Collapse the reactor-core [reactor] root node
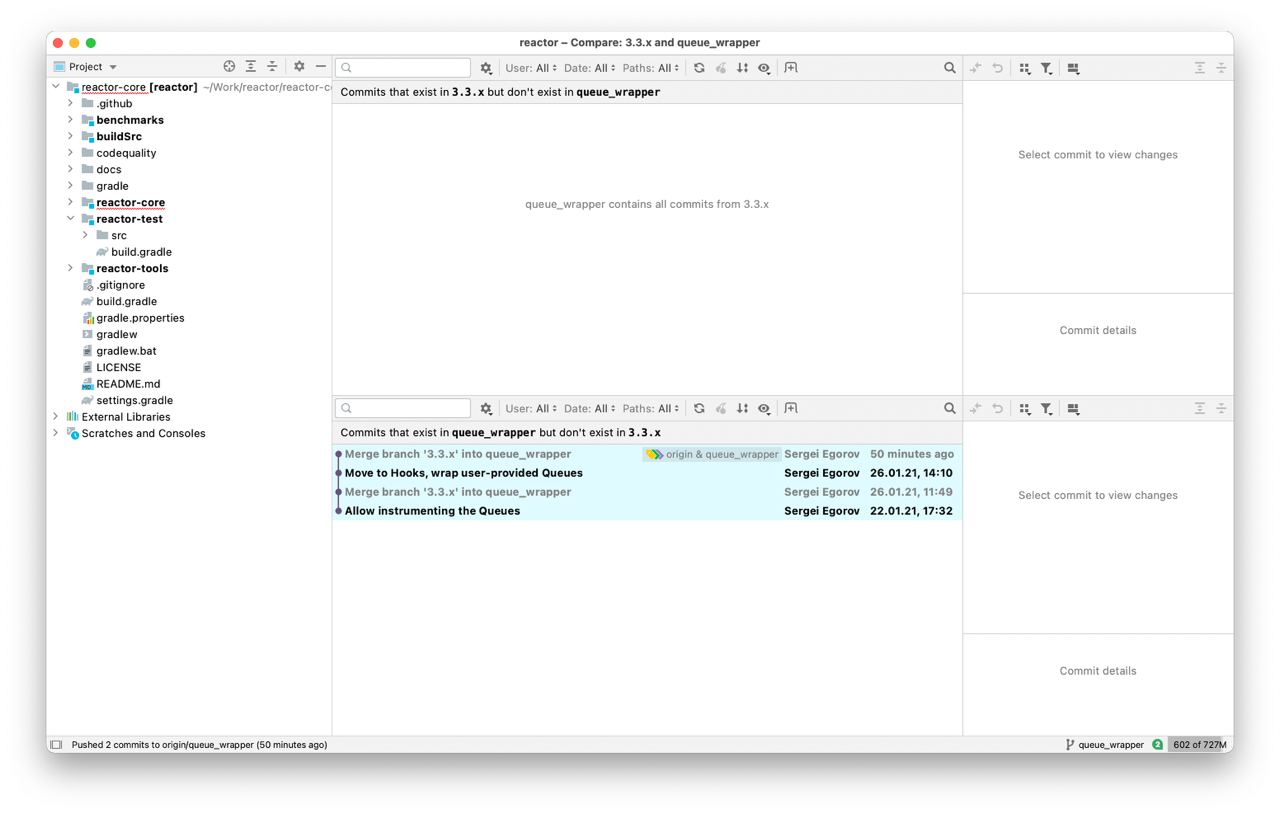Screen dimensions: 1280x814 [x=56, y=87]
